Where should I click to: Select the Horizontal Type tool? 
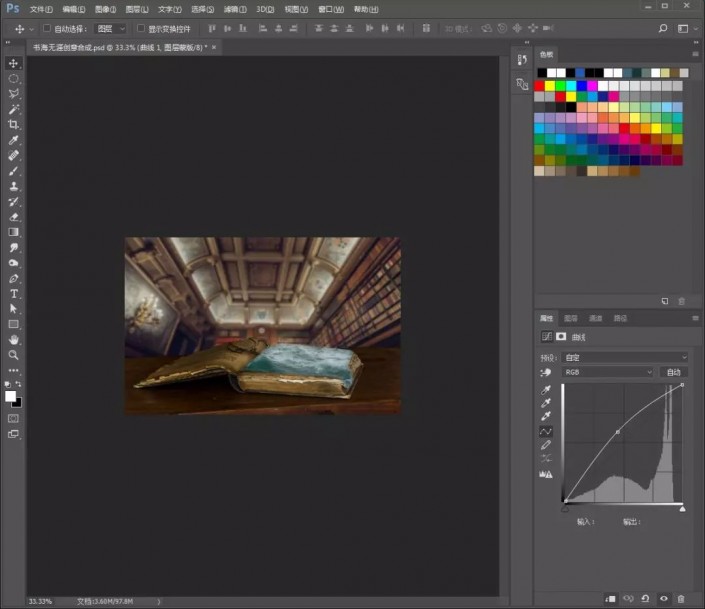[x=13, y=294]
